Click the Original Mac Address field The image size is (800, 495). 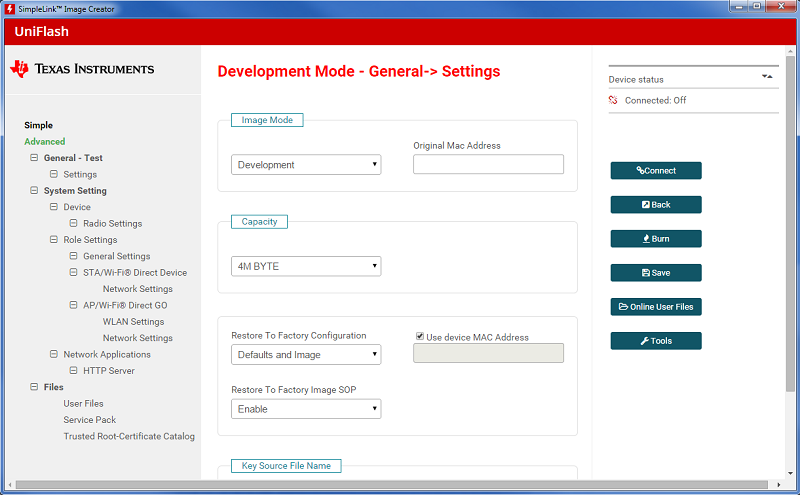click(x=488, y=165)
